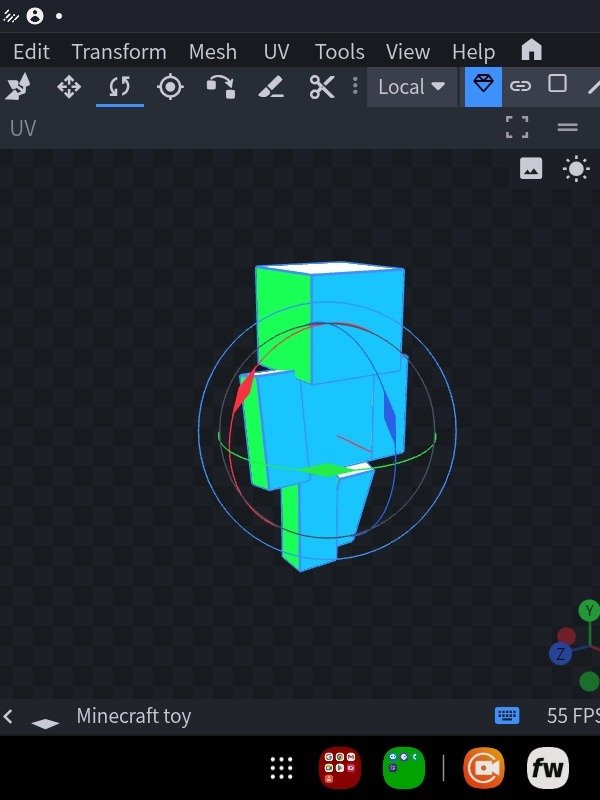
Task: Pick the Seam tool with pen icon
Action: point(271,87)
